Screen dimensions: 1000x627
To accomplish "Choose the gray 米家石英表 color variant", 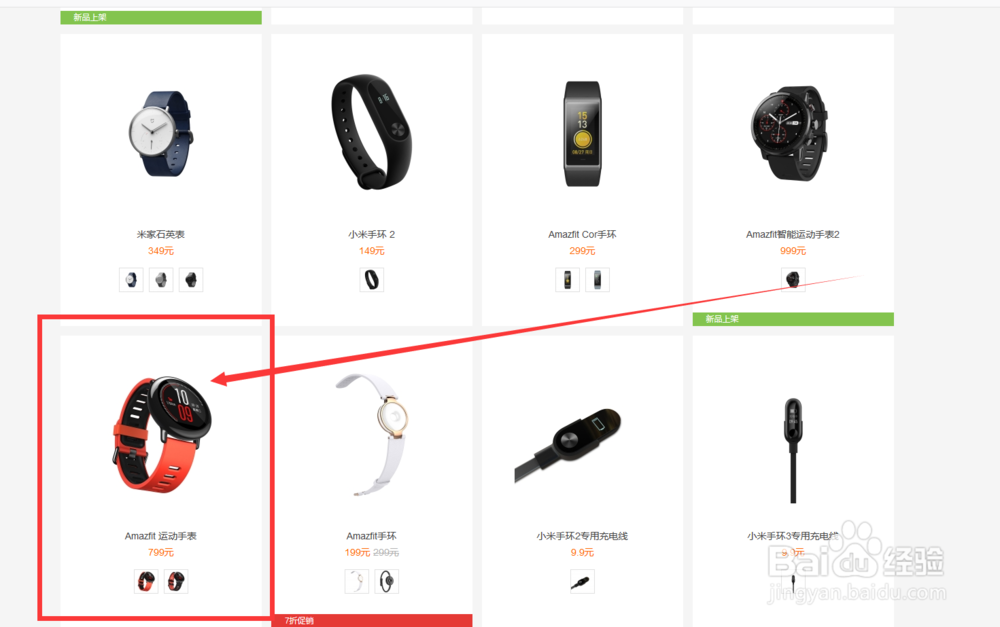I will 161,279.
